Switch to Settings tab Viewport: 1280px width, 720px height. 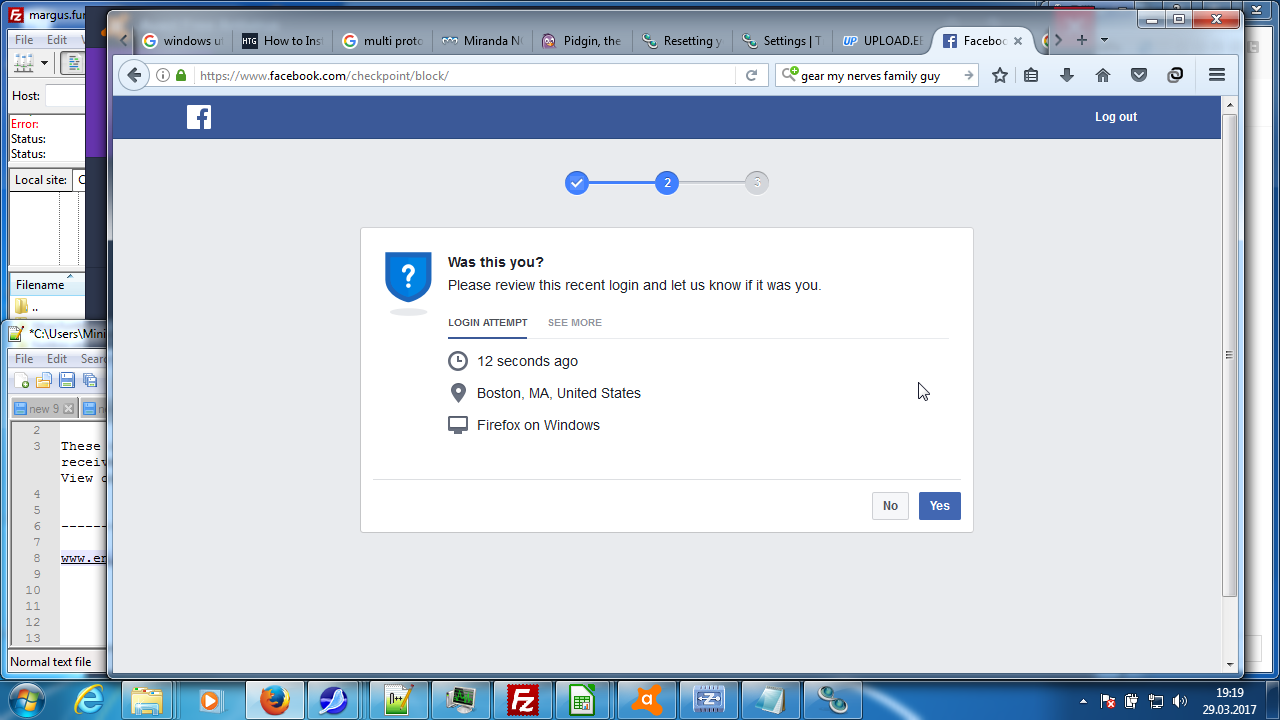(x=783, y=41)
